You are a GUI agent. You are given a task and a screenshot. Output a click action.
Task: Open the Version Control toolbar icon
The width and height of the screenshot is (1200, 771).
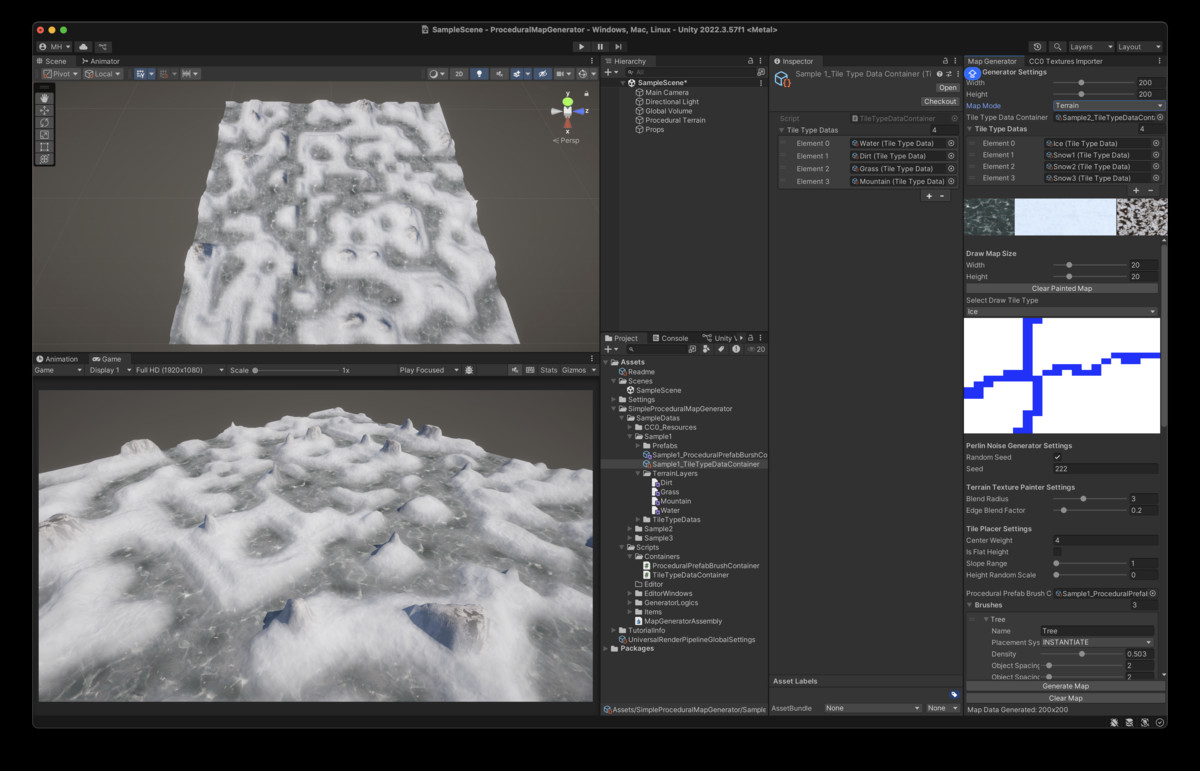point(103,46)
